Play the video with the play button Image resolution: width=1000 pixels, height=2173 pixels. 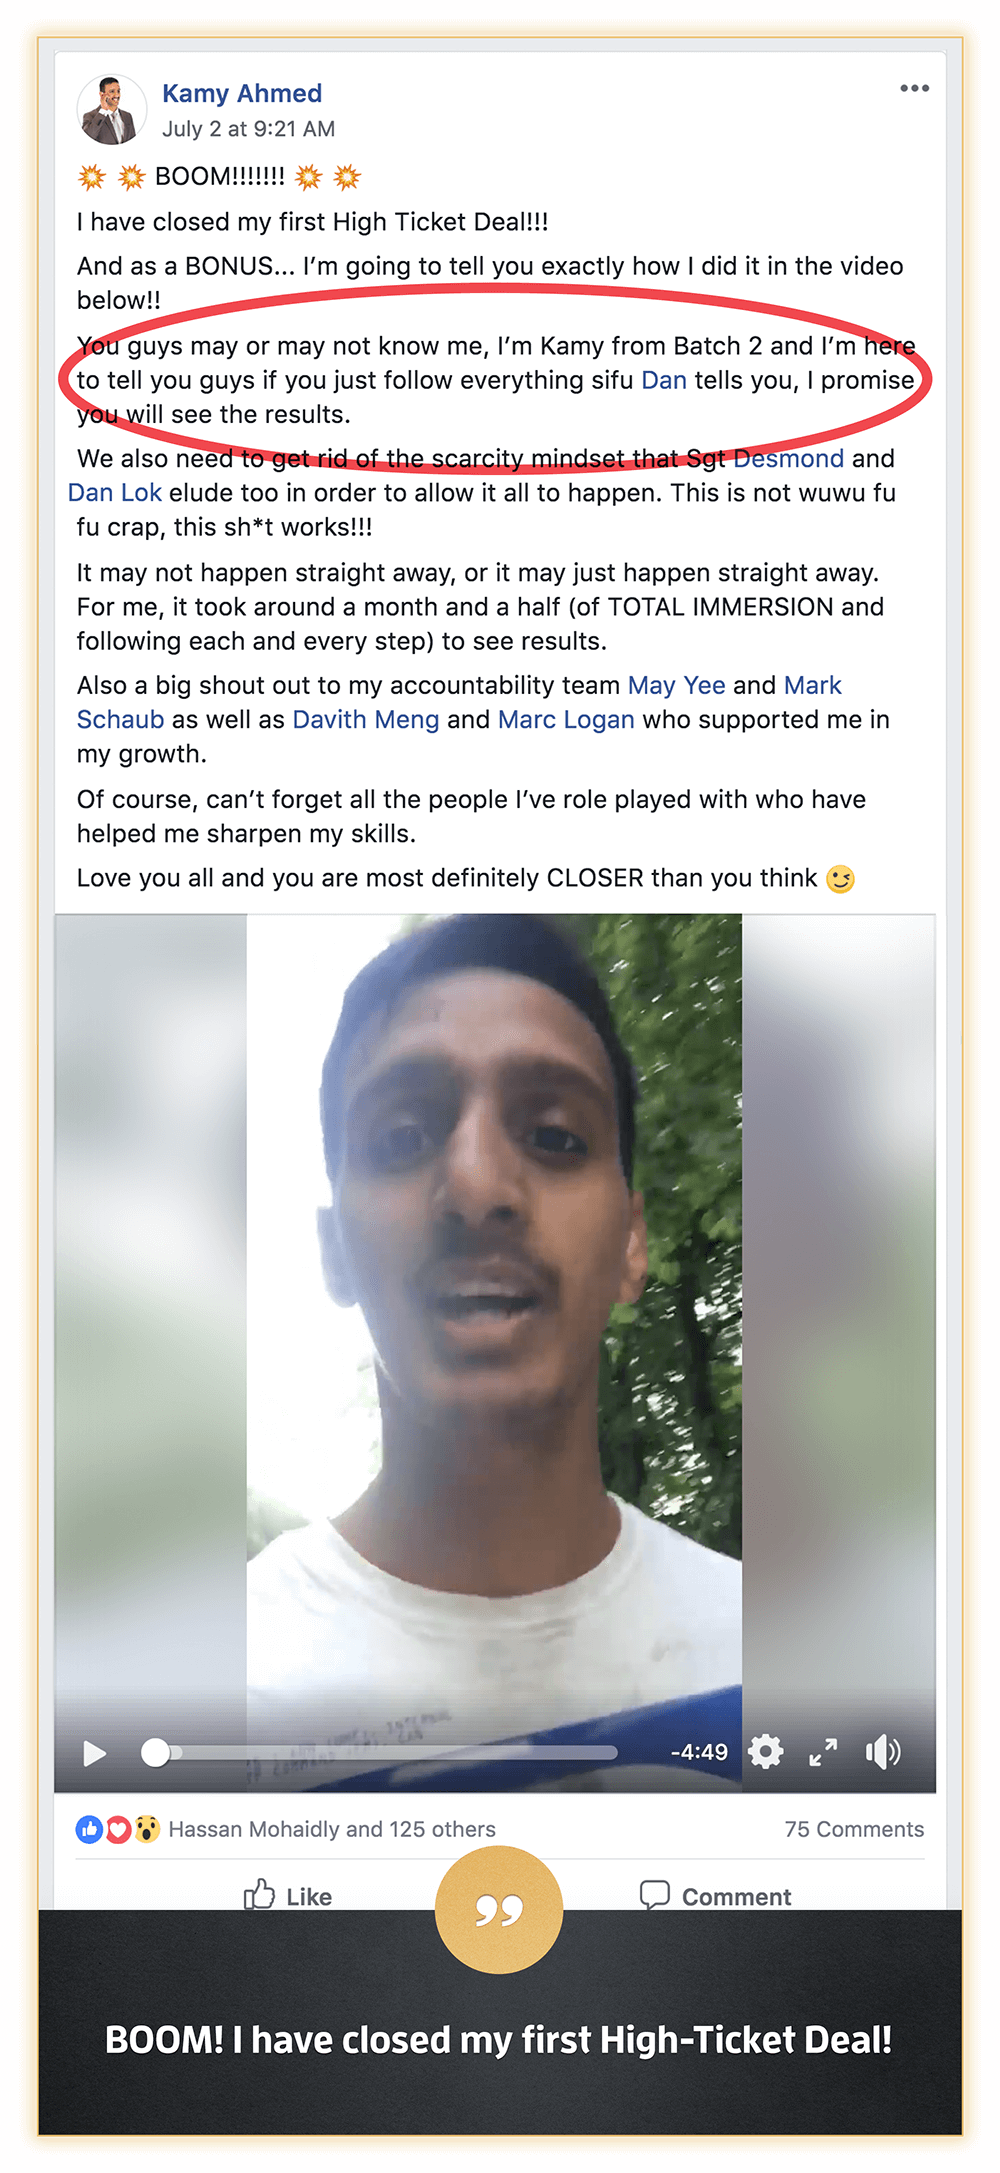[x=95, y=1753]
